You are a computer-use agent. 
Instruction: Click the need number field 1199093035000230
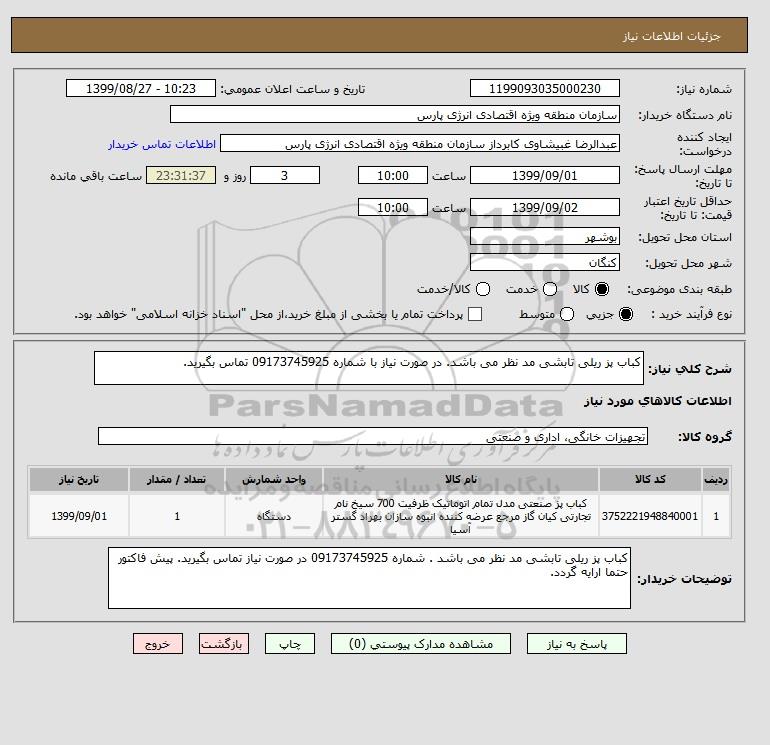tap(545, 89)
